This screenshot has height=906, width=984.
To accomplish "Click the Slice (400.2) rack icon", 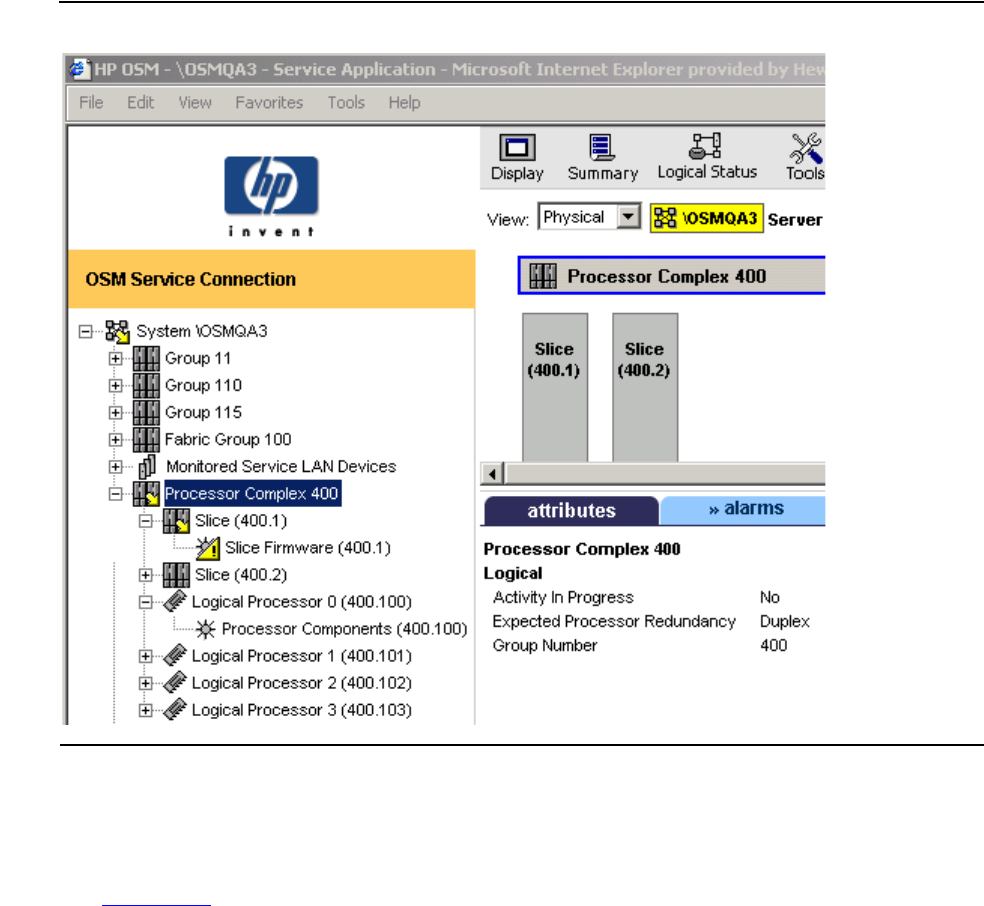I will coord(176,575).
